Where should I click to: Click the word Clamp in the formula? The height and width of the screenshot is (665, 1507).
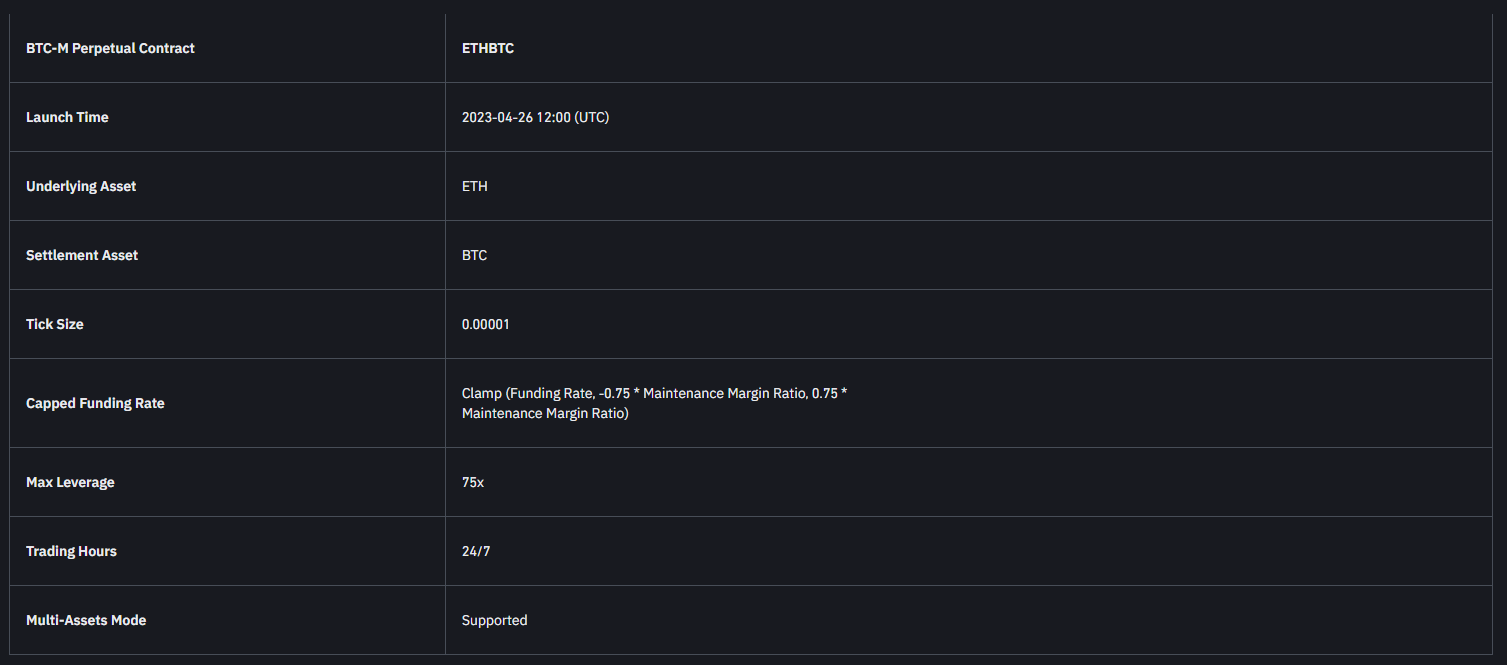482,394
